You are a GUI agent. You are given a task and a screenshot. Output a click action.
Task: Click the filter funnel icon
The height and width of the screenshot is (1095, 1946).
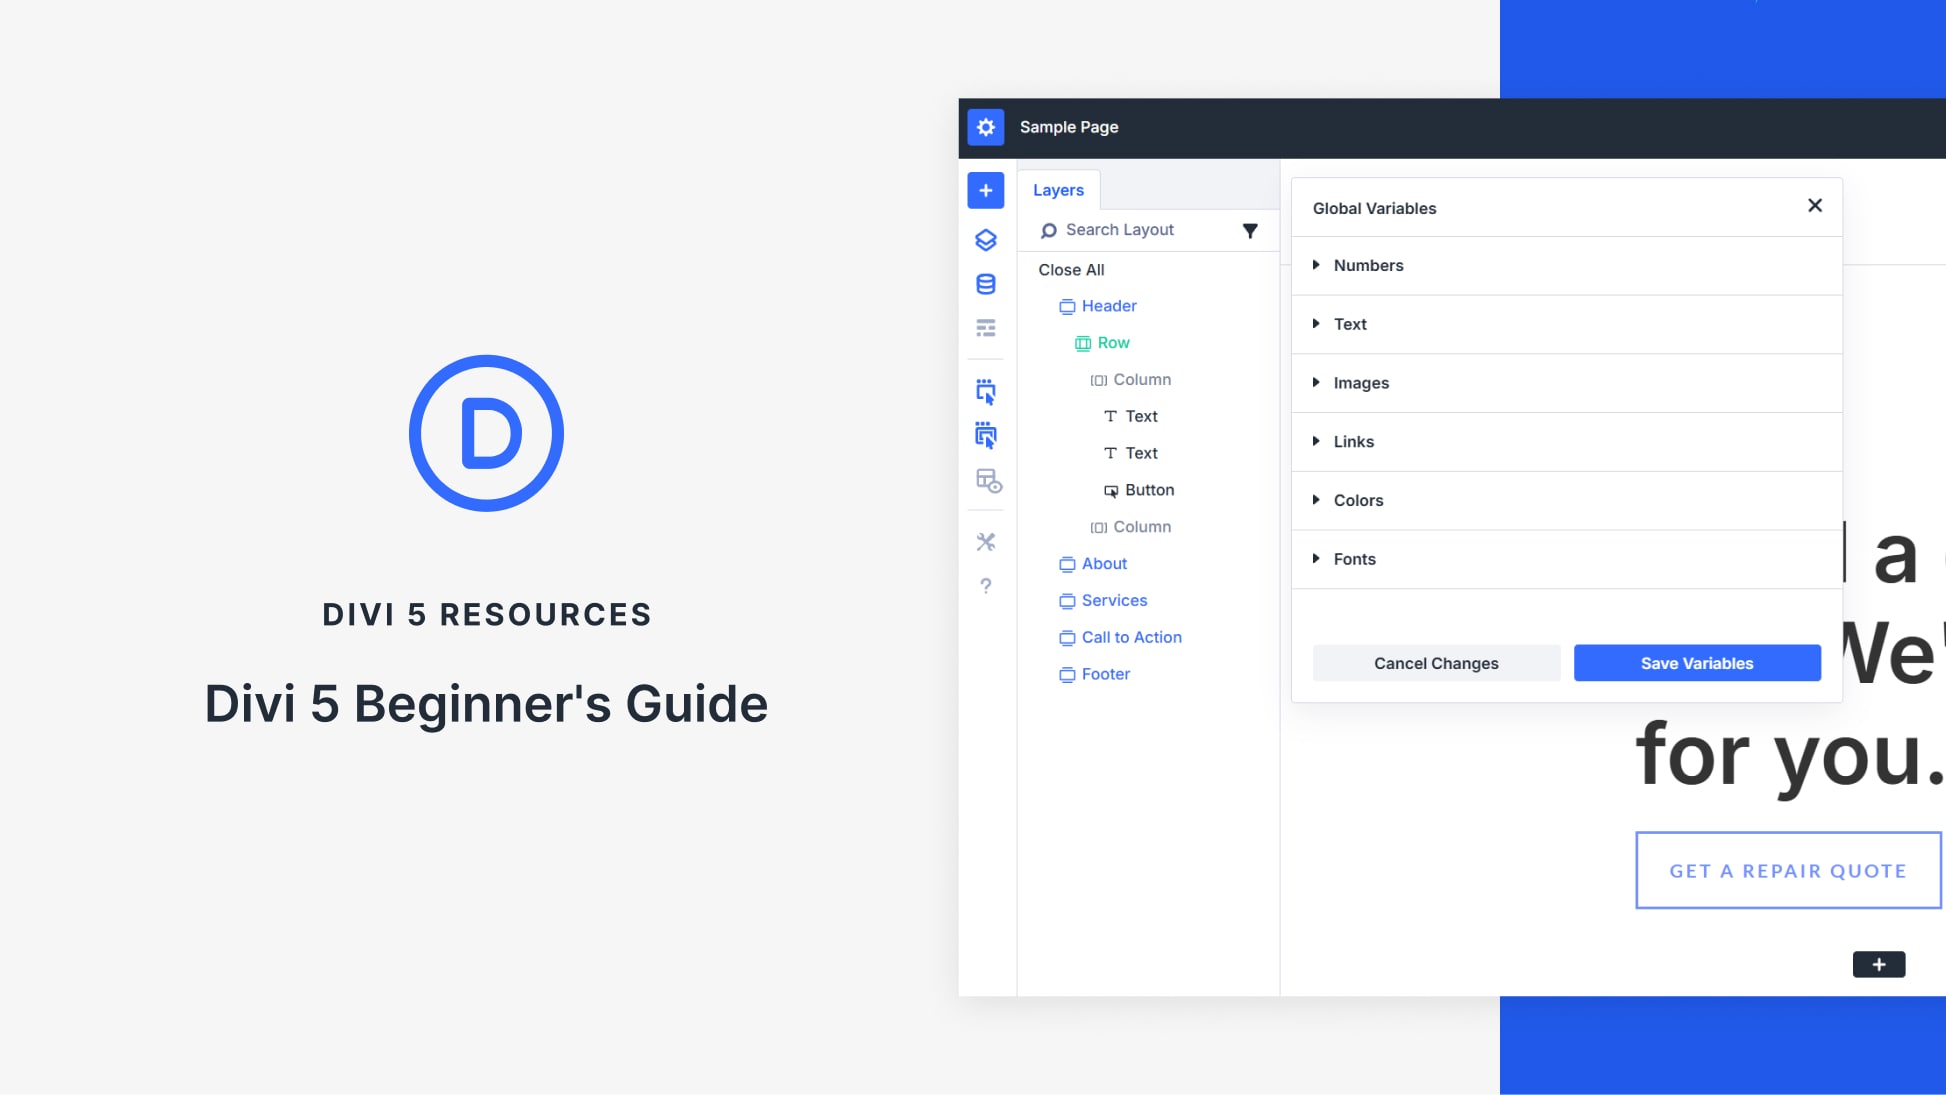click(1249, 231)
